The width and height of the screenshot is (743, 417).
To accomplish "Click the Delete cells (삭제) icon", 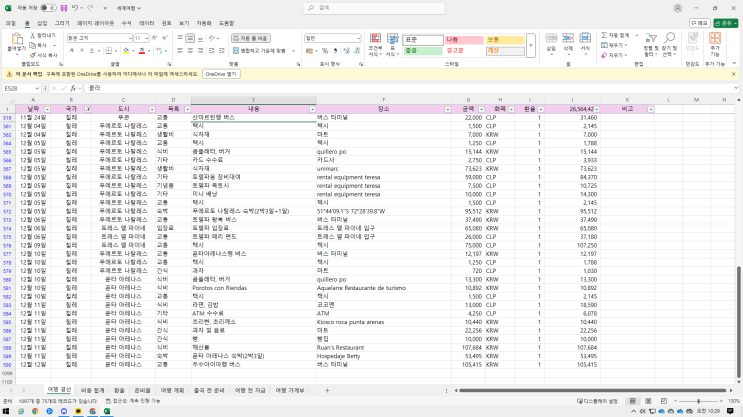I will pos(568,39).
